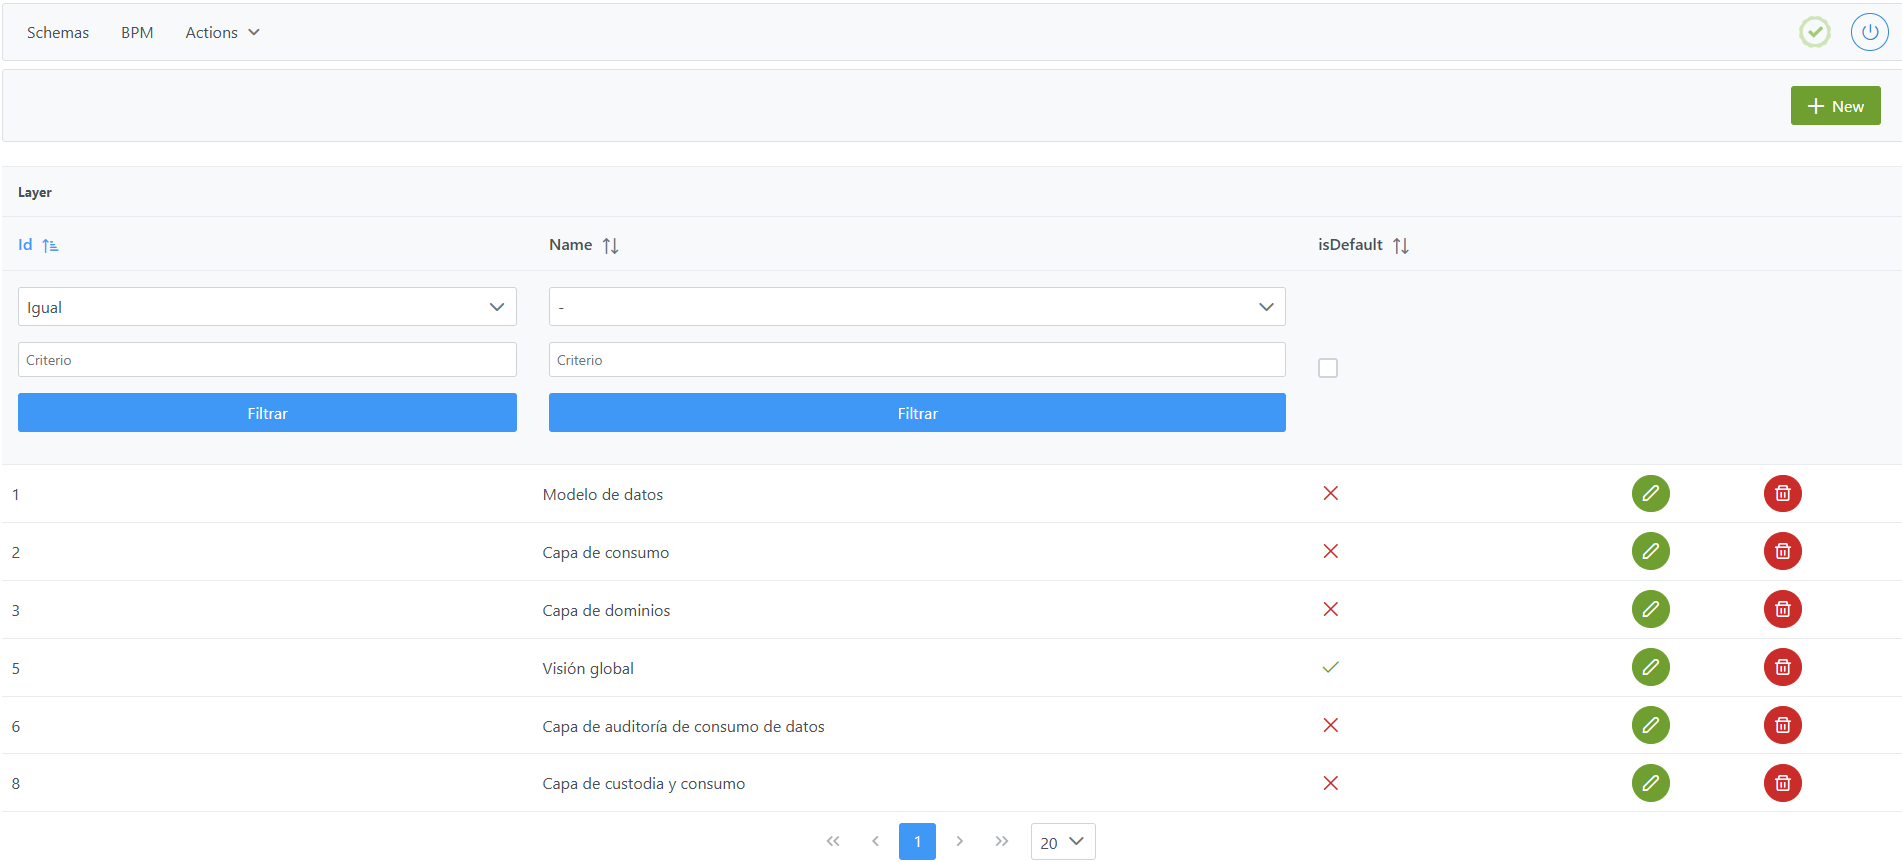The width and height of the screenshot is (1902, 862).
Task: Edit Capa de auditoría de consumo de datos
Action: click(1650, 725)
